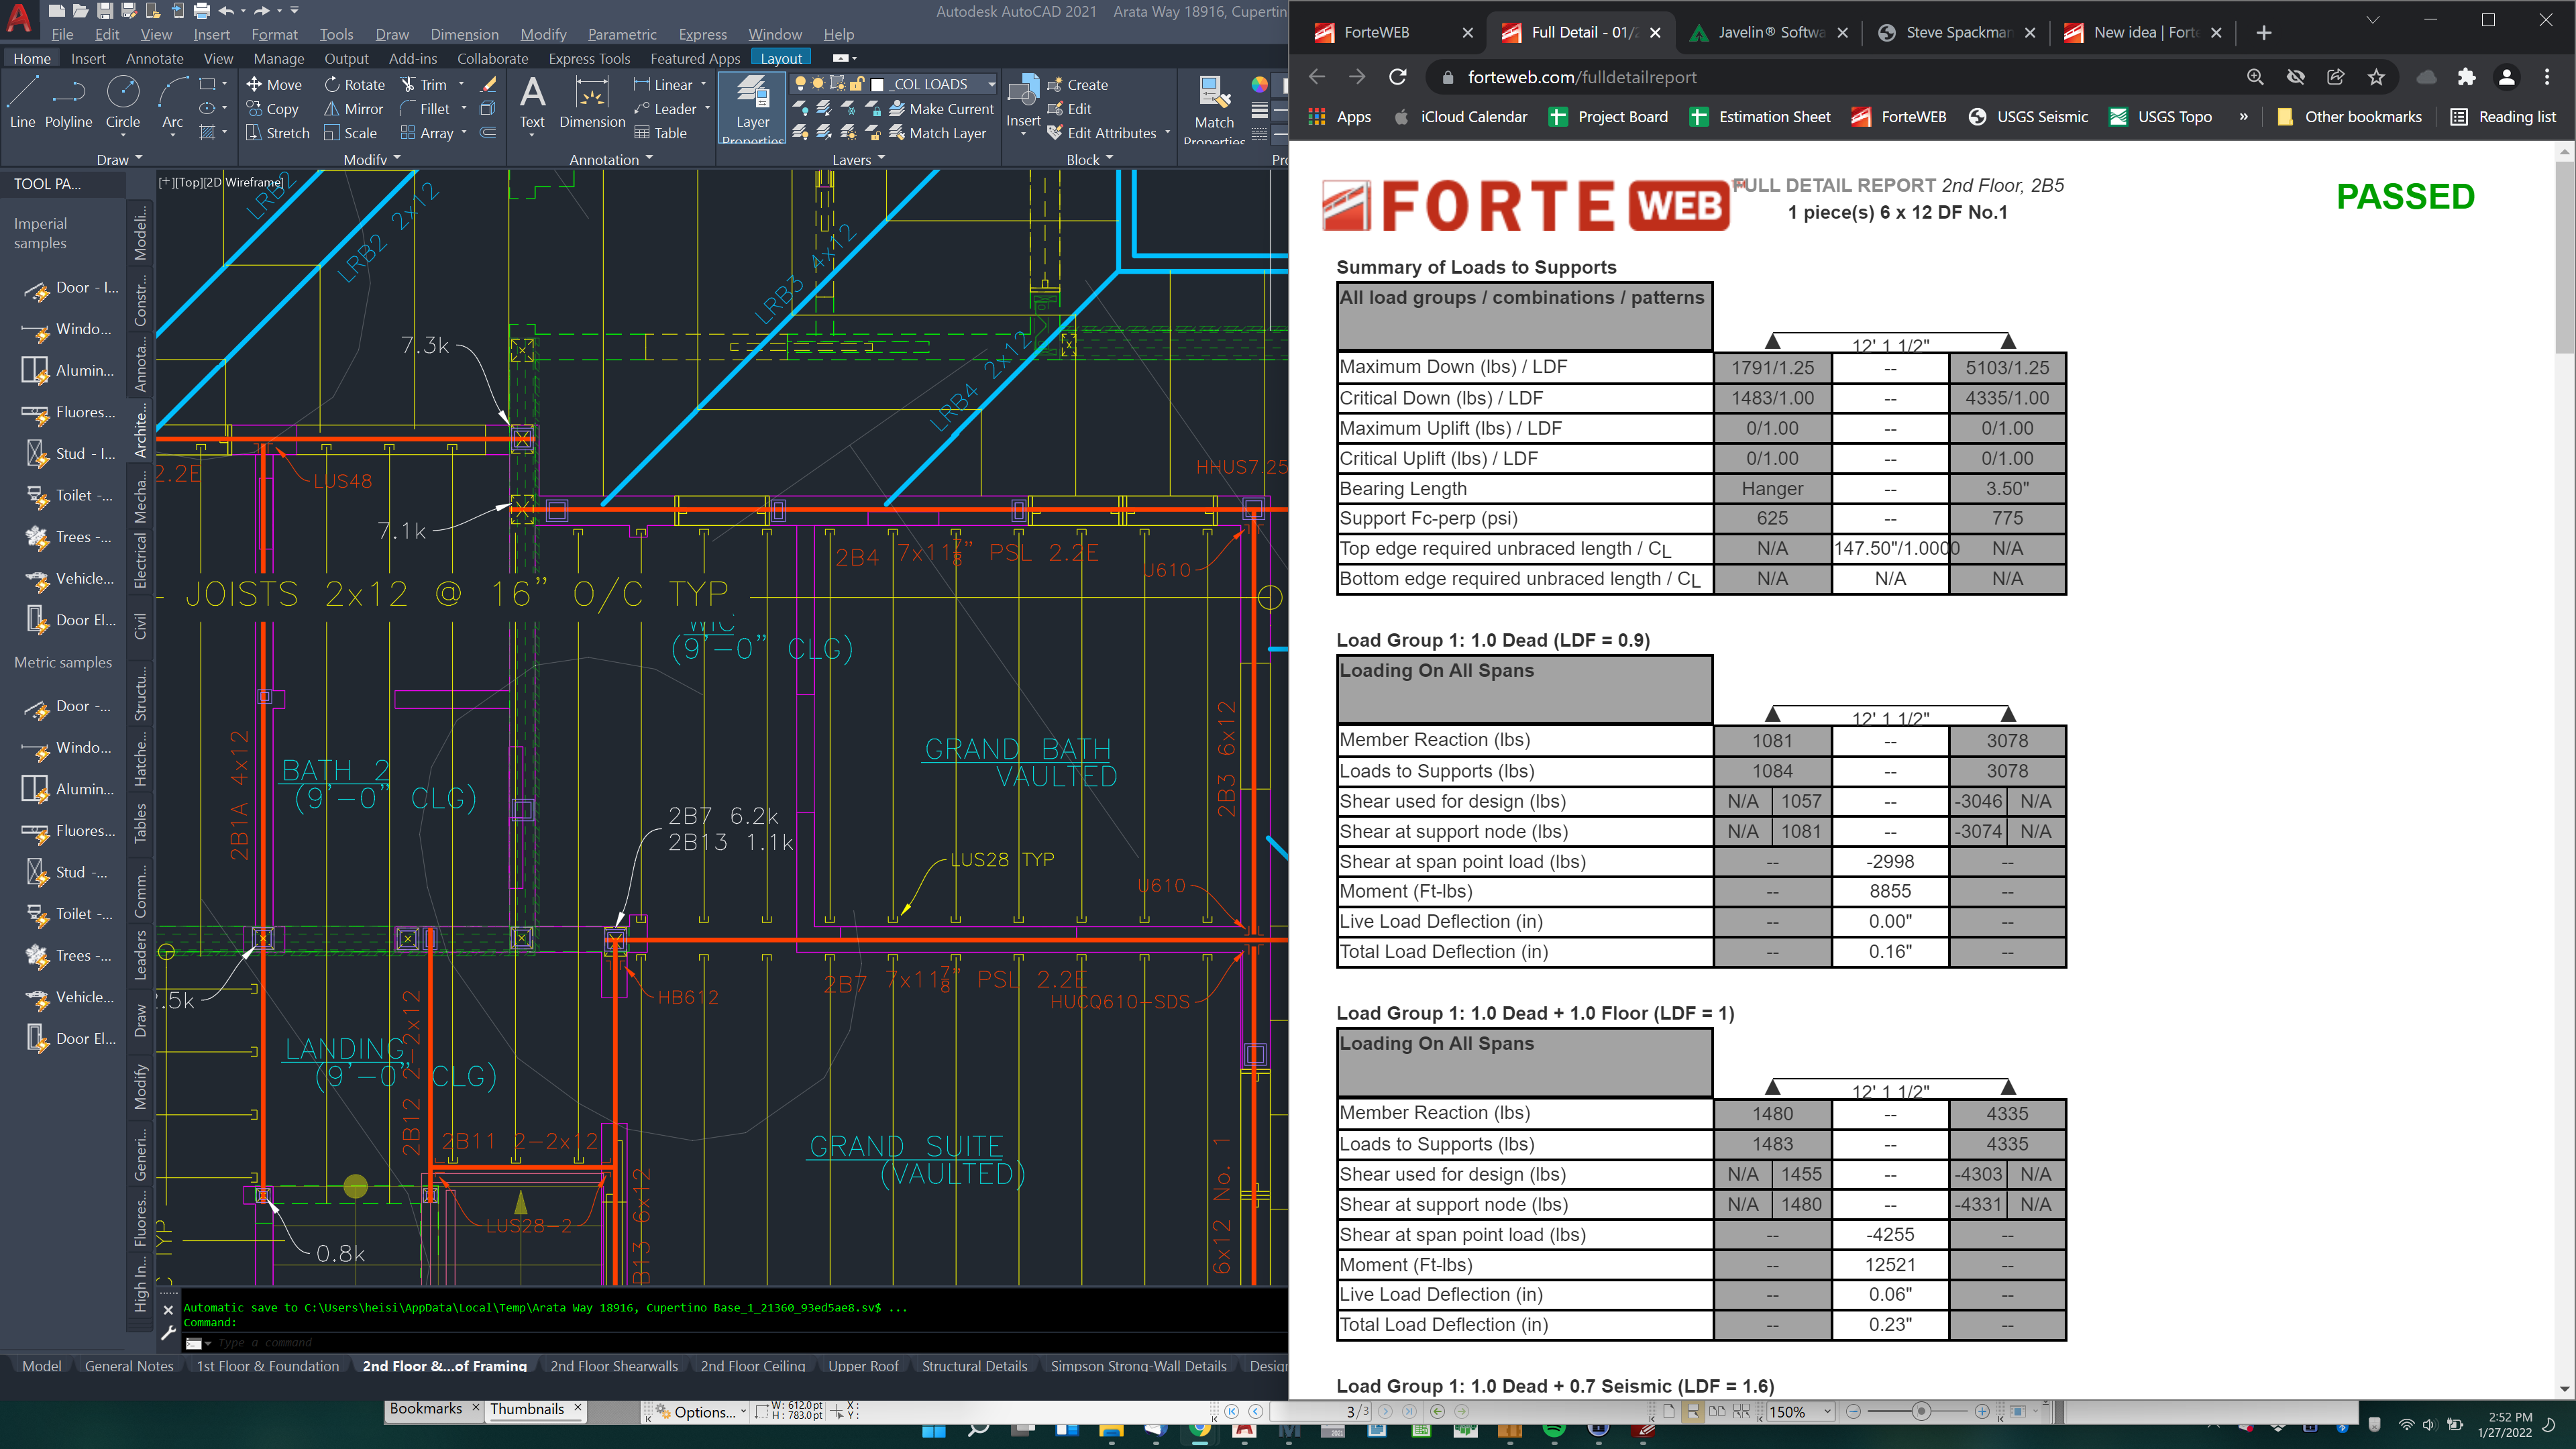
Task: Choose the Stretch tool
Action: point(277,133)
